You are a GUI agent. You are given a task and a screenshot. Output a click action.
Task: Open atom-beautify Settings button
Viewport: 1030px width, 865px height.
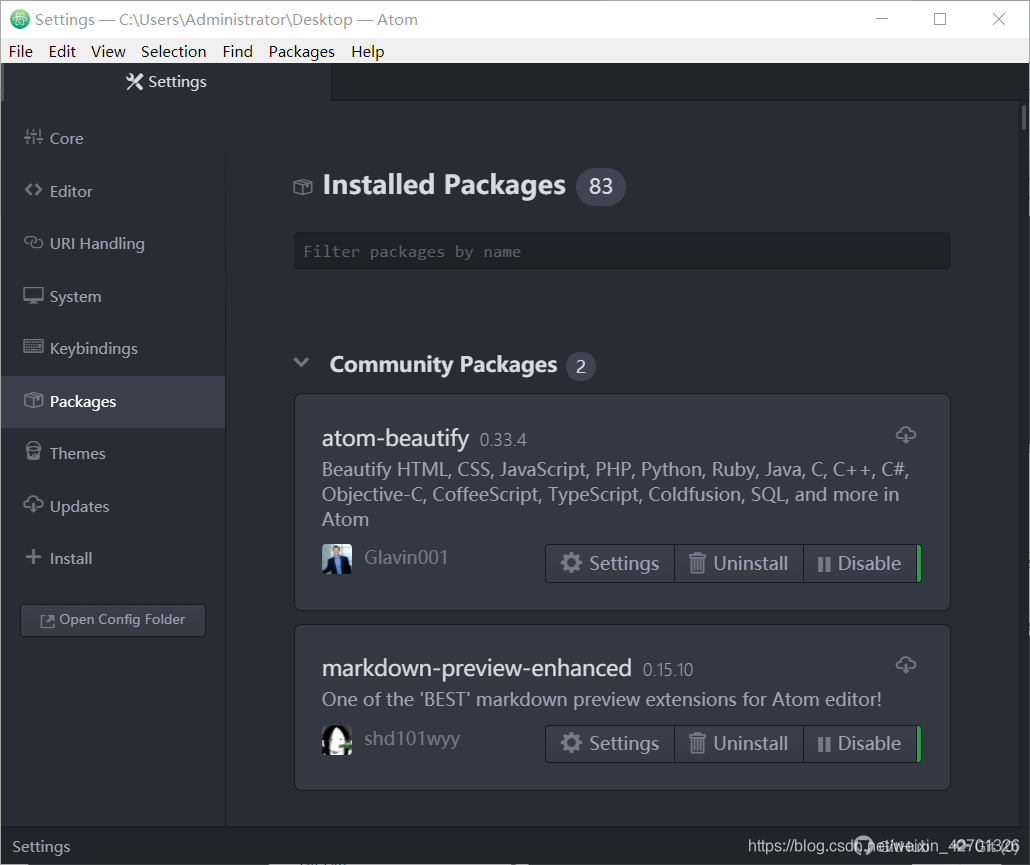pos(610,564)
